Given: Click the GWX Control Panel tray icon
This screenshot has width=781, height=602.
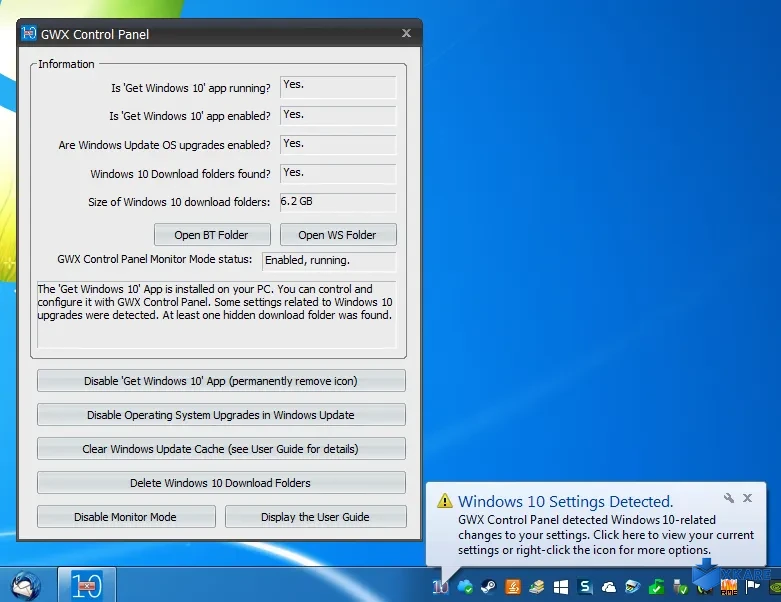Looking at the screenshot, I should click(x=441, y=587).
